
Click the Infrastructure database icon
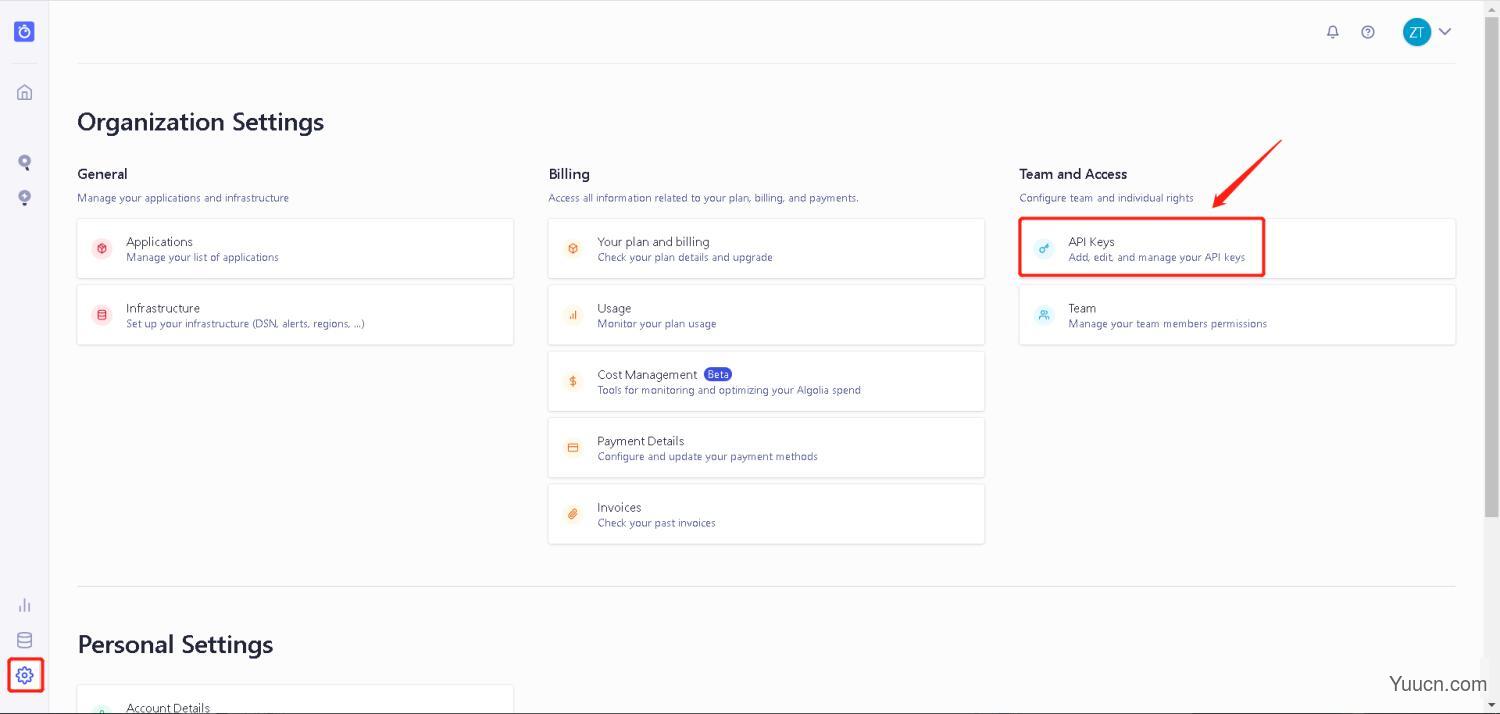tap(101, 315)
